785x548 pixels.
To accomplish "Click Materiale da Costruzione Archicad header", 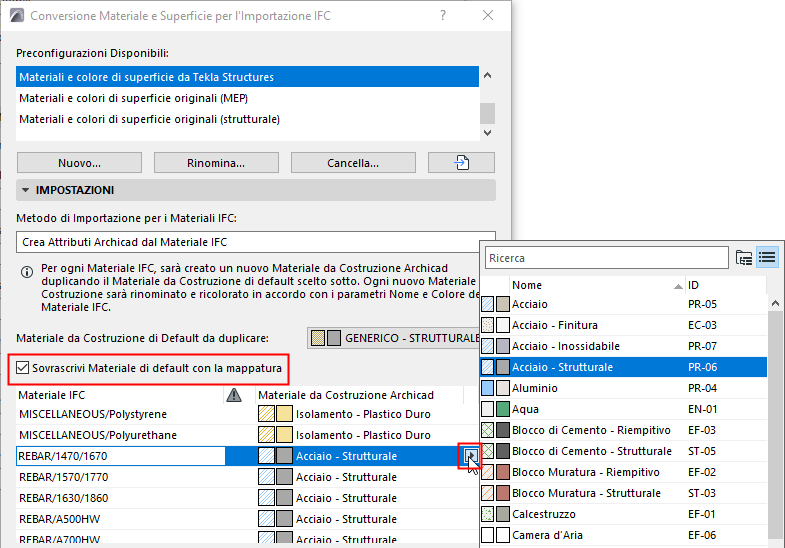I will pos(359,395).
